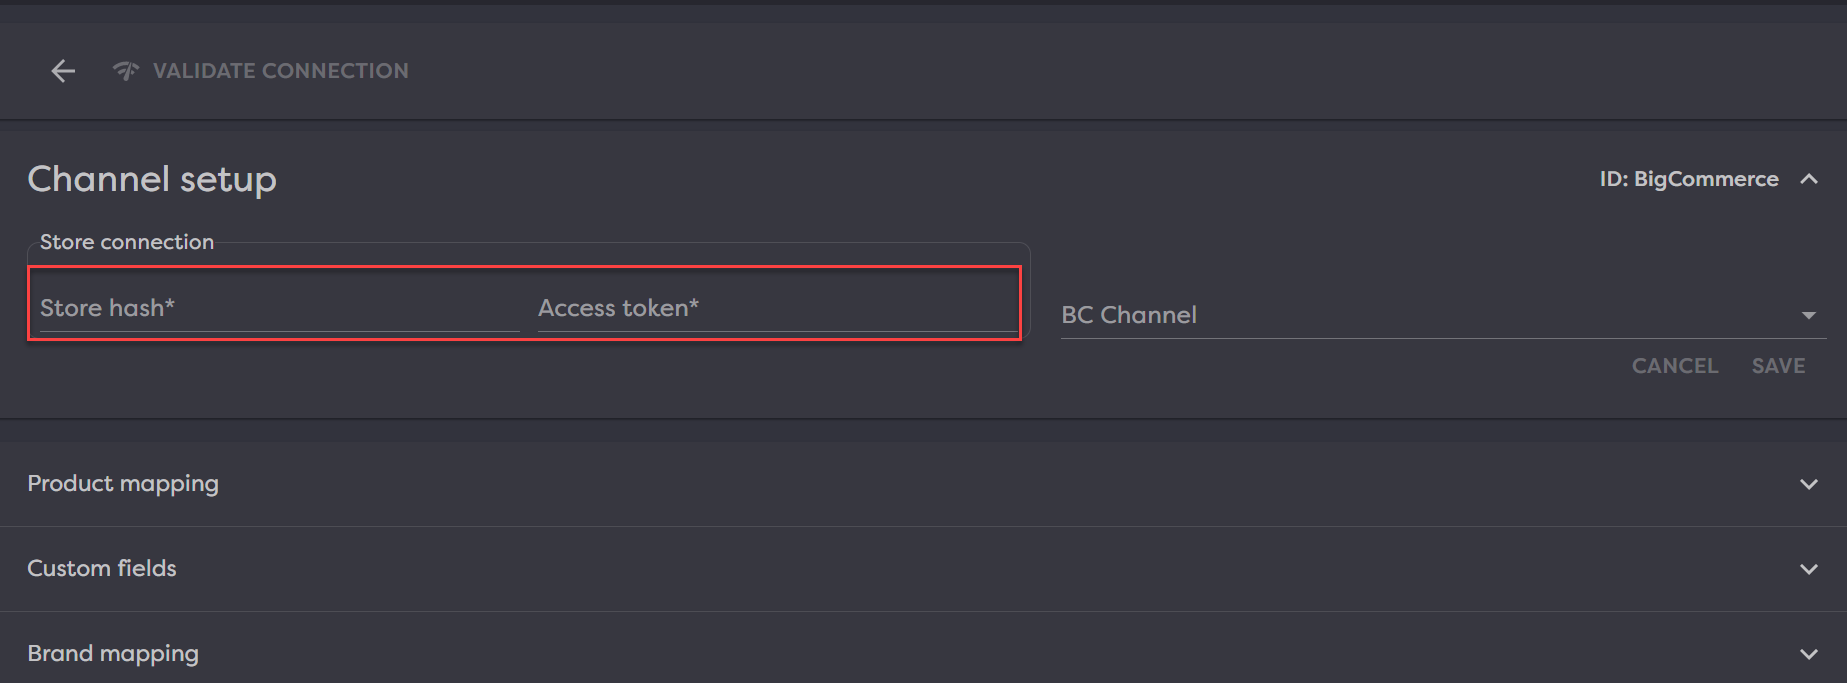Viewport: 1847px width, 683px height.
Task: Click the Store connection group label
Action: click(x=127, y=242)
